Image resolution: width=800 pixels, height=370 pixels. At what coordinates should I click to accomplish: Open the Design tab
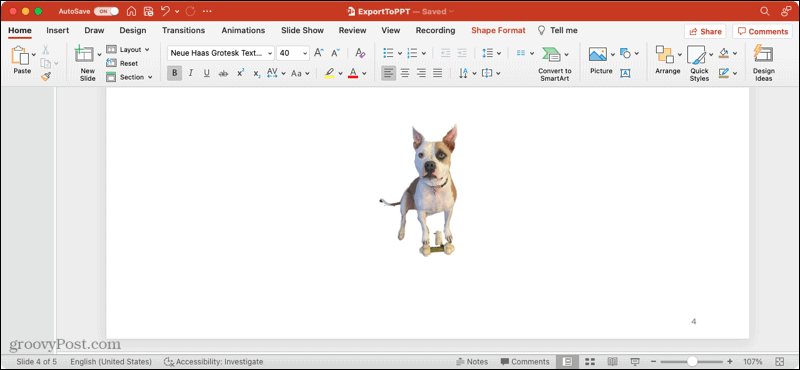pos(133,31)
